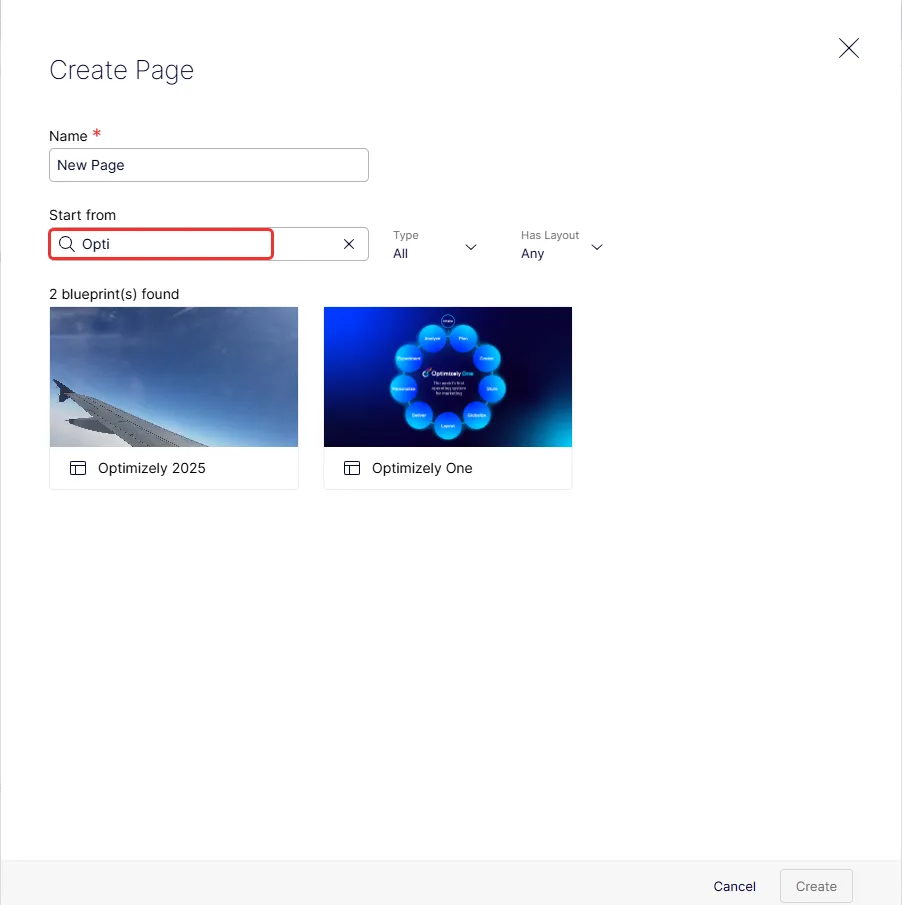Viewport: 902px width, 905px height.
Task: Open the Has Layout filter dropdown
Action: click(562, 245)
